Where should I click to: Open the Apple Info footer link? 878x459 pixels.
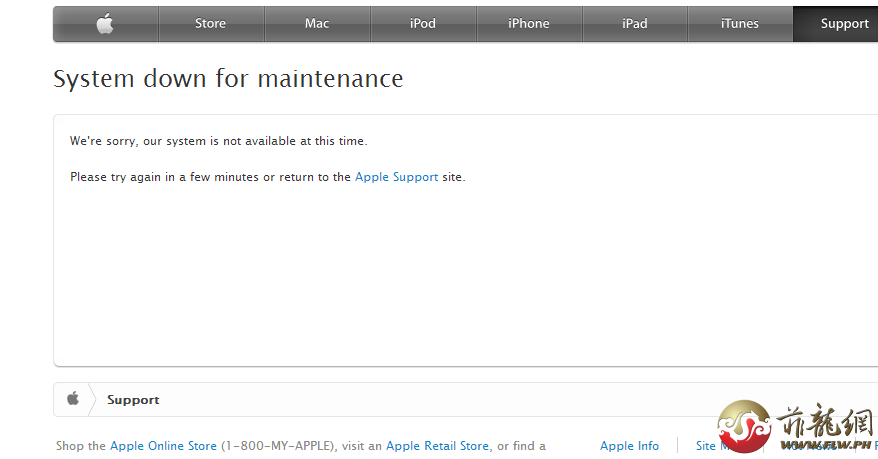[x=629, y=446]
